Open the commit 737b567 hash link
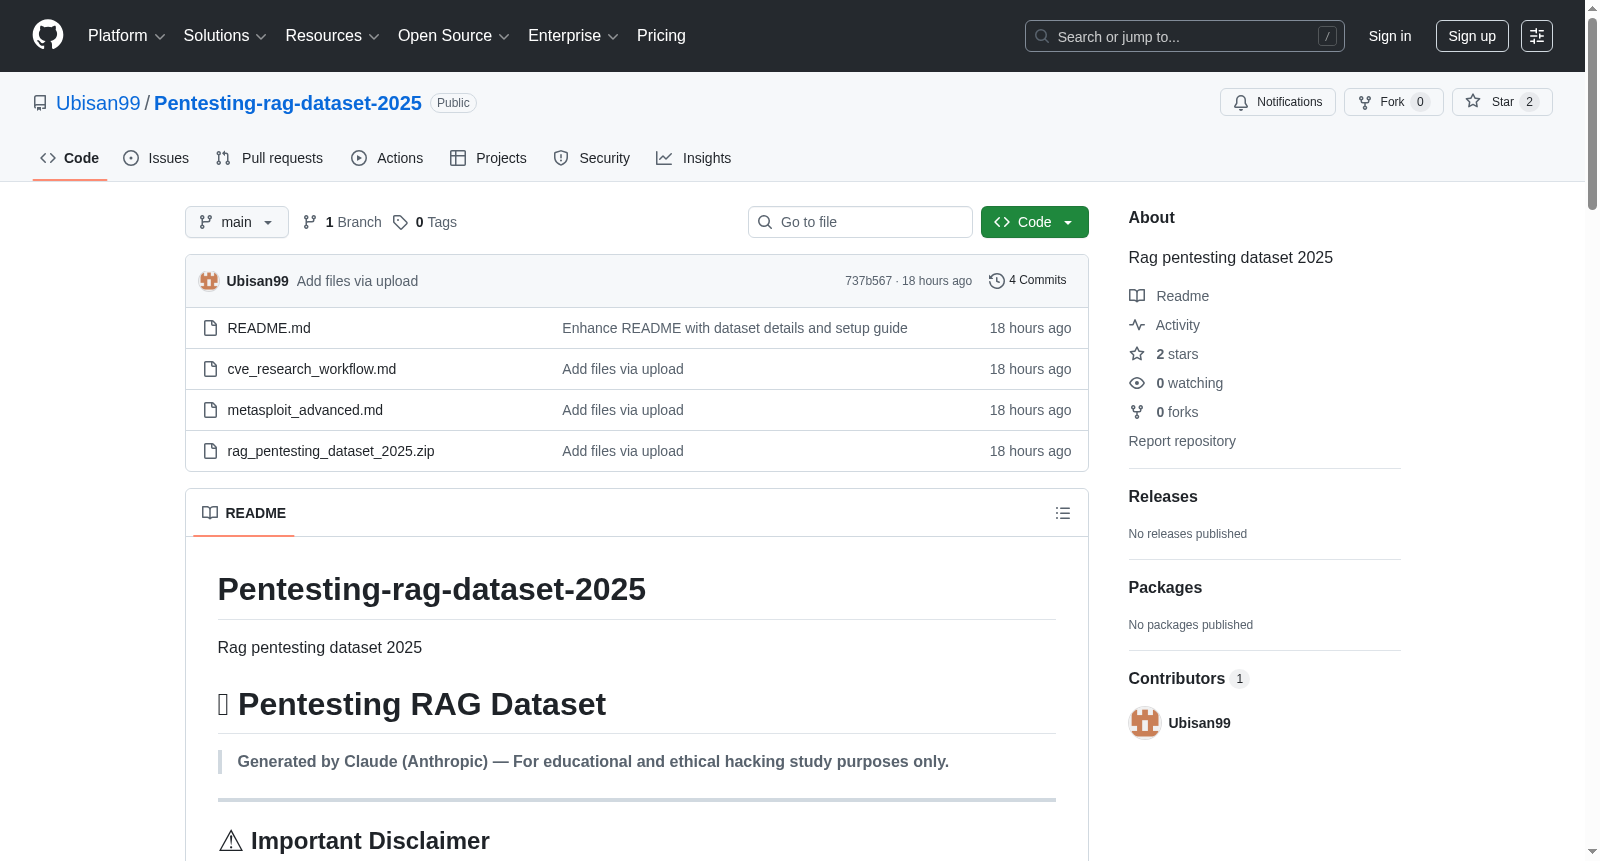The width and height of the screenshot is (1600, 861). [x=868, y=281]
